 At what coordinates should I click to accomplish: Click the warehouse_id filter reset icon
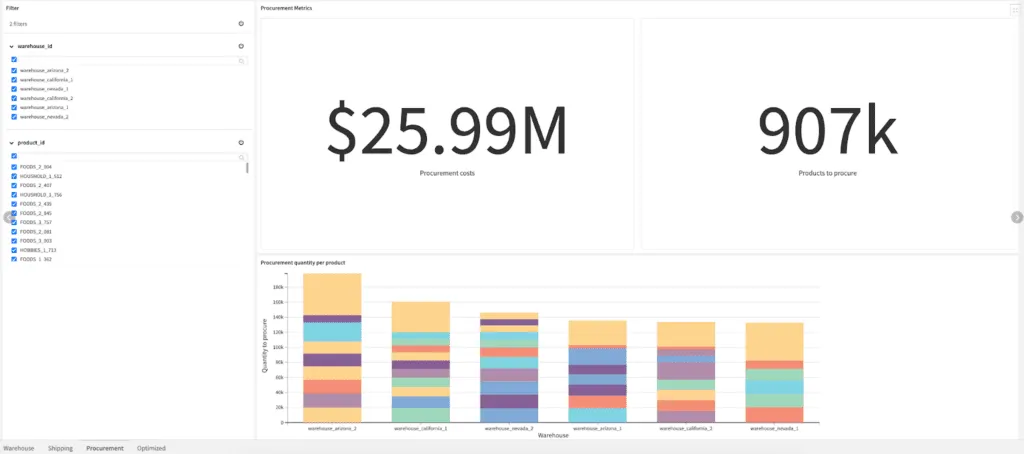[x=241, y=46]
